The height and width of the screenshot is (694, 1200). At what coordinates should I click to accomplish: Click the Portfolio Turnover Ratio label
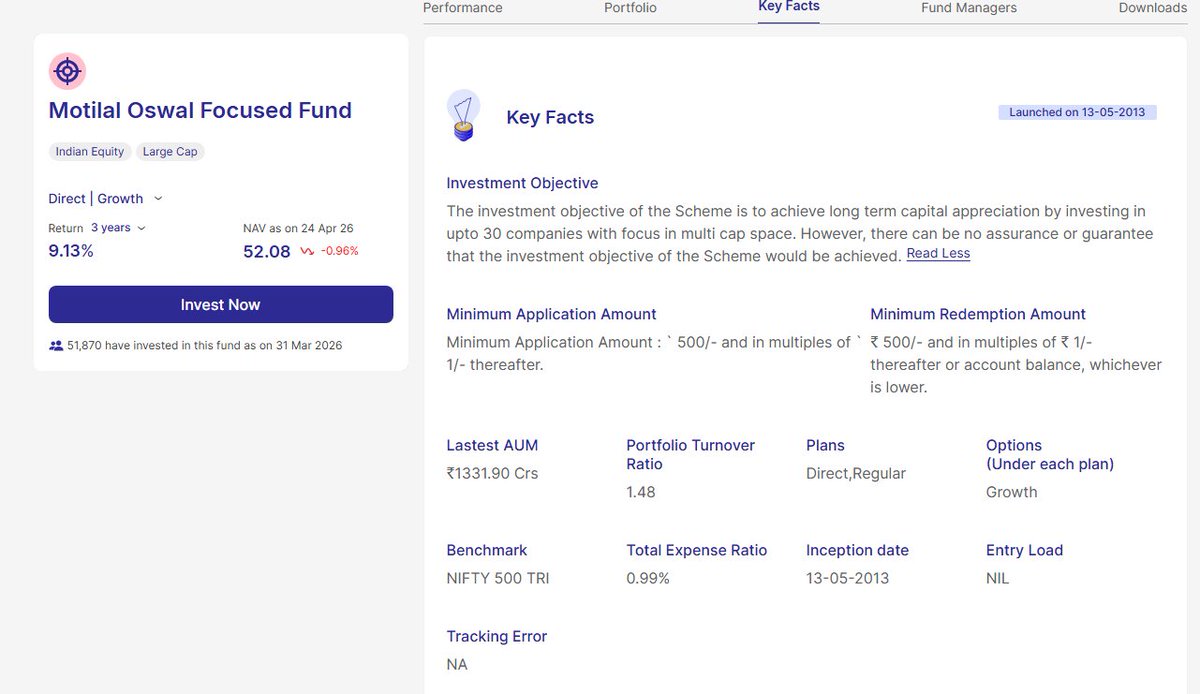coord(691,454)
